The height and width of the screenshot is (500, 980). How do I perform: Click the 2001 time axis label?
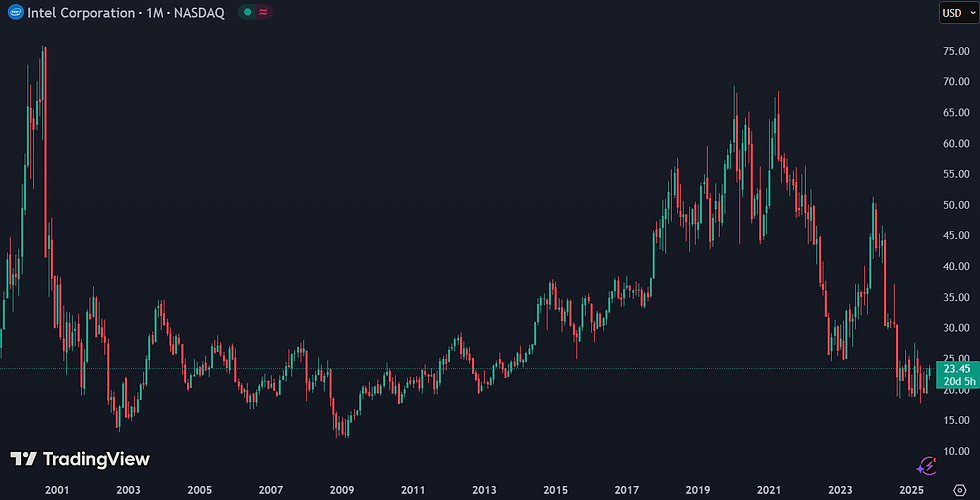pyautogui.click(x=57, y=489)
